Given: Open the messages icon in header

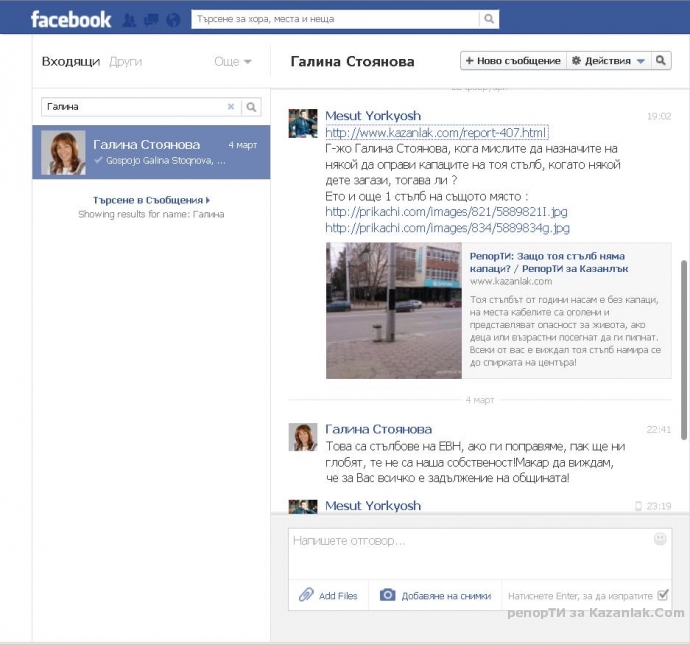Looking at the screenshot, I should pos(151,19).
